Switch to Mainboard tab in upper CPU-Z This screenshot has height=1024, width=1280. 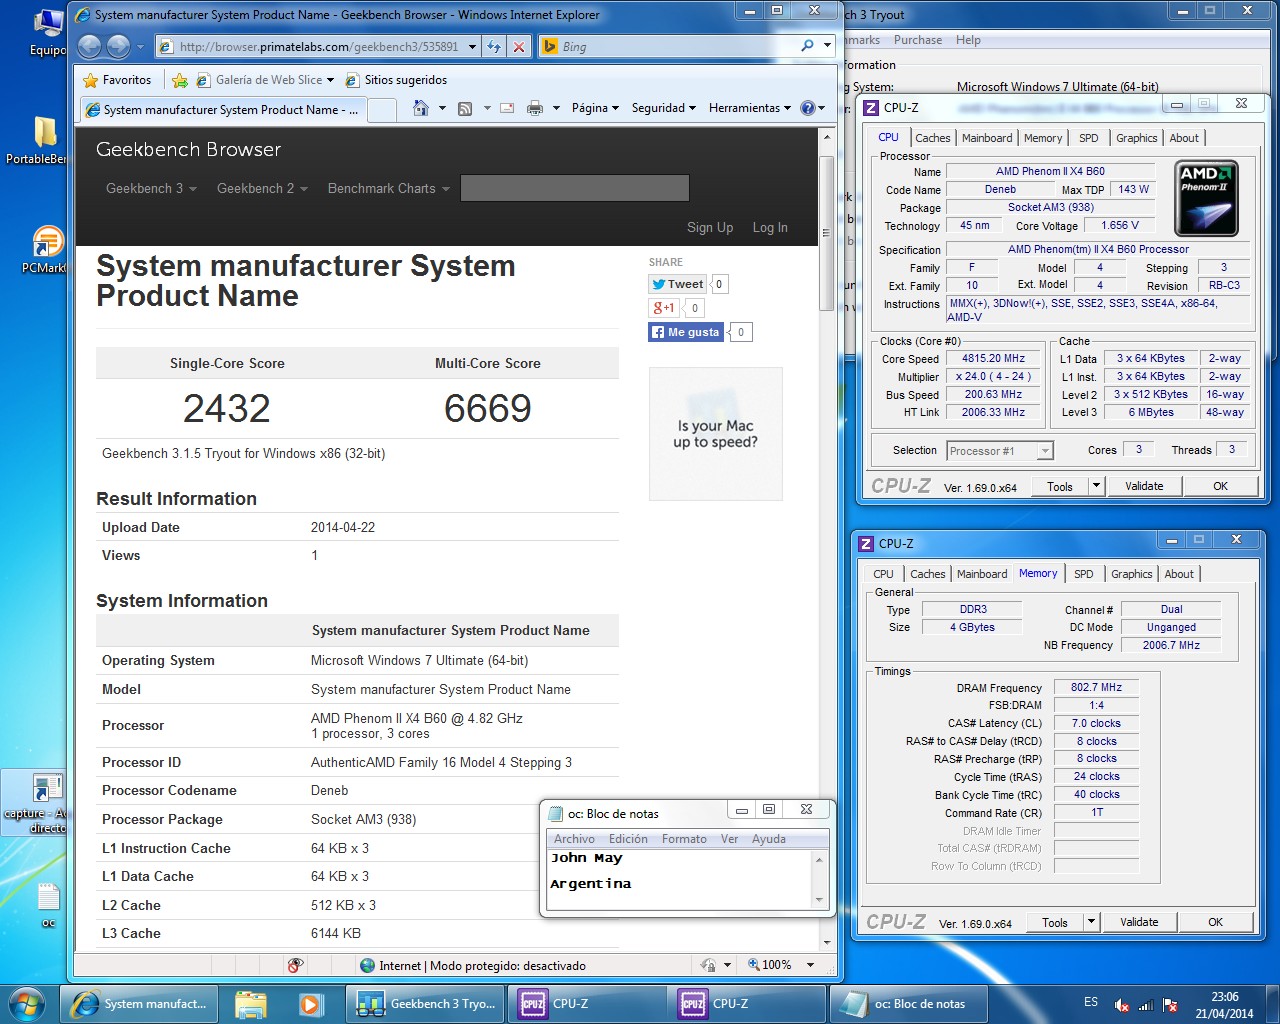(x=987, y=138)
